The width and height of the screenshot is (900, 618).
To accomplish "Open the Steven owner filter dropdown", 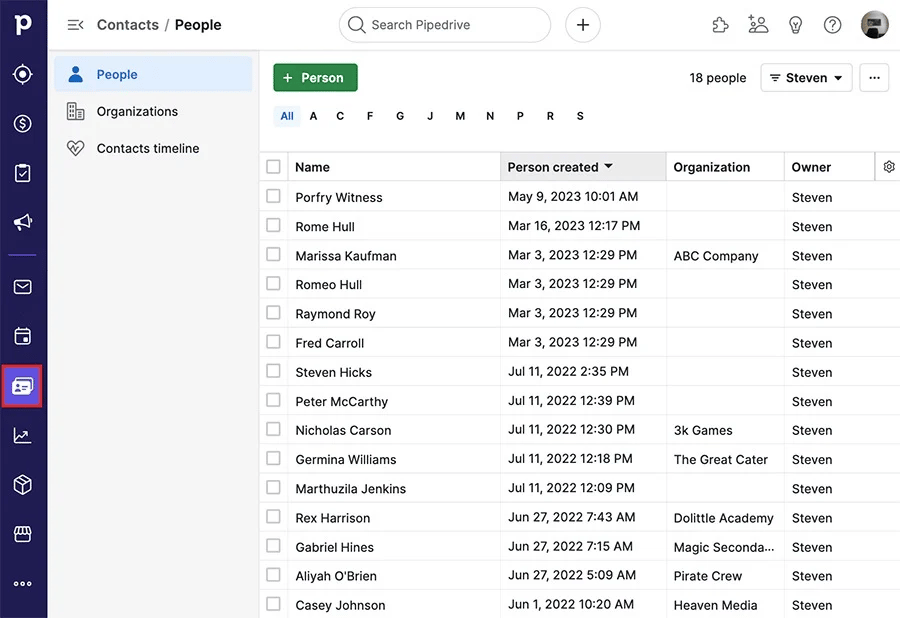I will (806, 77).
